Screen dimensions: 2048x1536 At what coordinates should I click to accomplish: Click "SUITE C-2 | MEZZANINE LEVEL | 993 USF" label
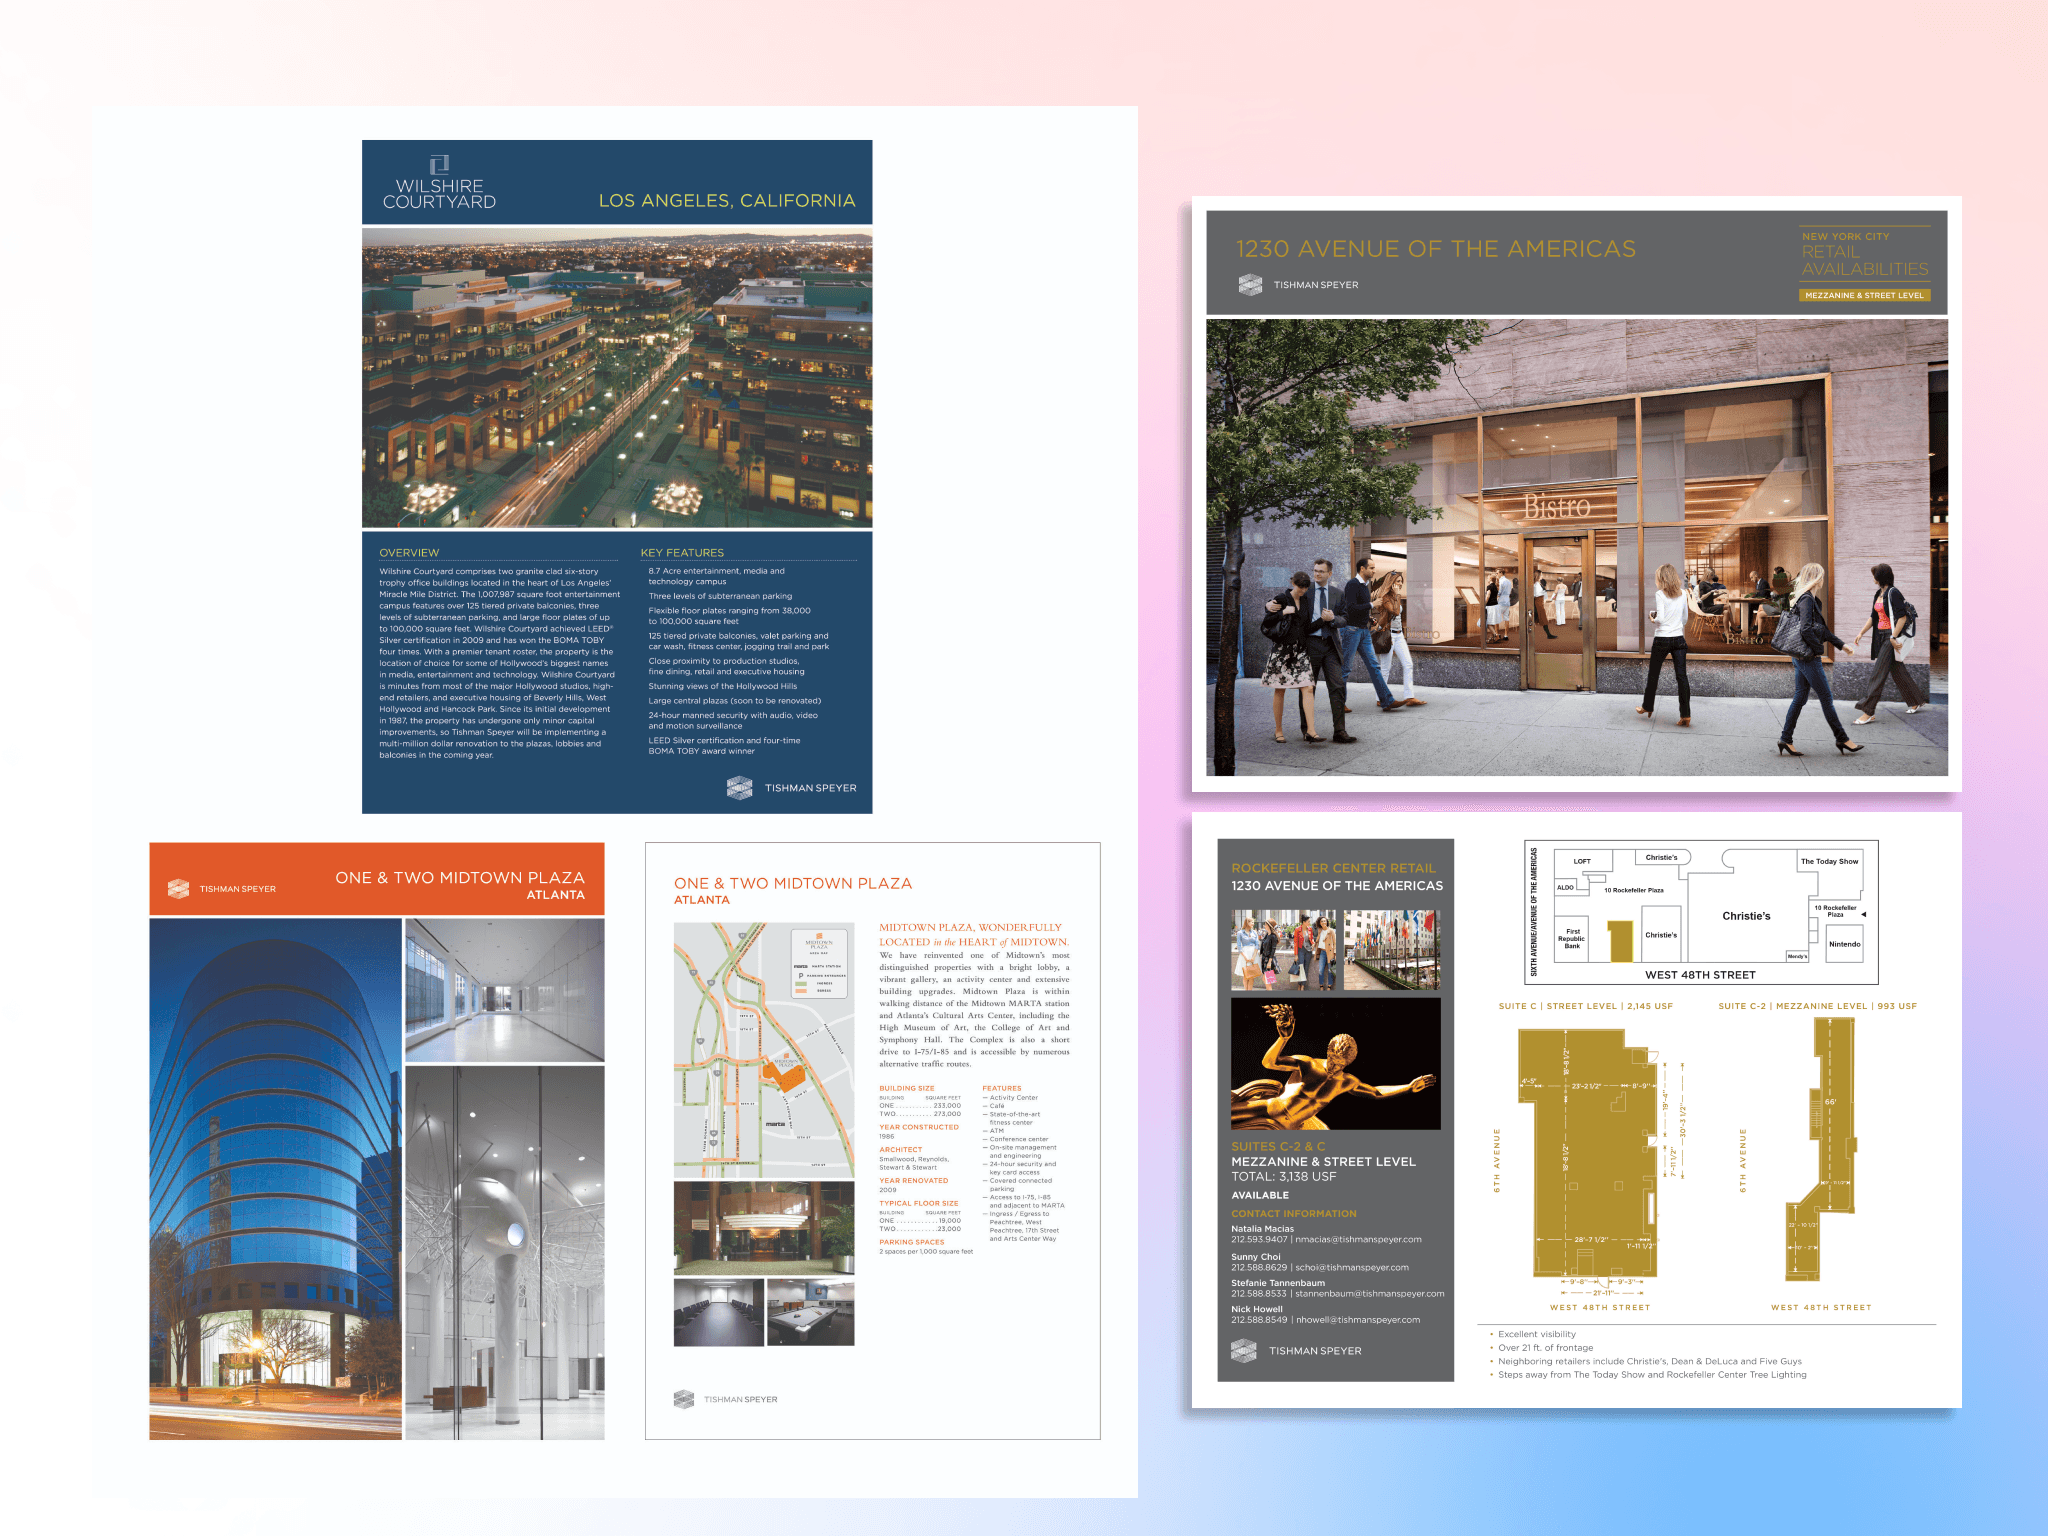1817,1007
